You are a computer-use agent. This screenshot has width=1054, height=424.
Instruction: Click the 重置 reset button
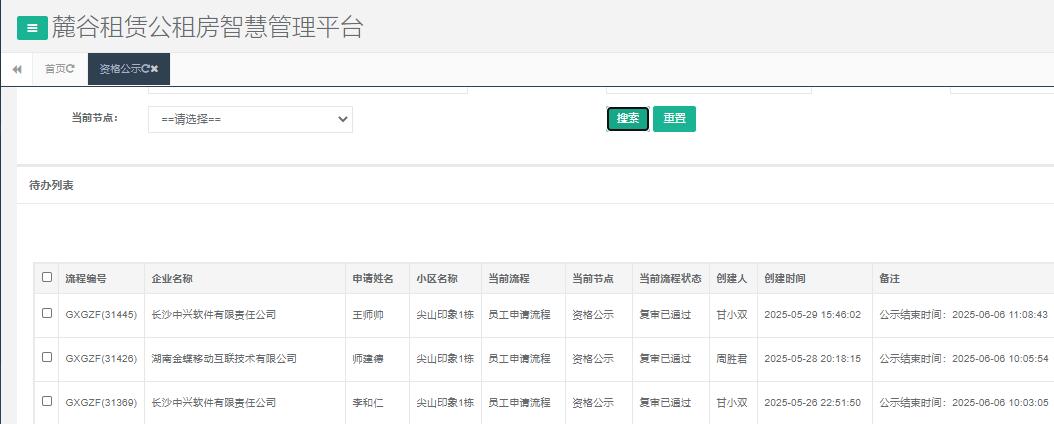674,119
